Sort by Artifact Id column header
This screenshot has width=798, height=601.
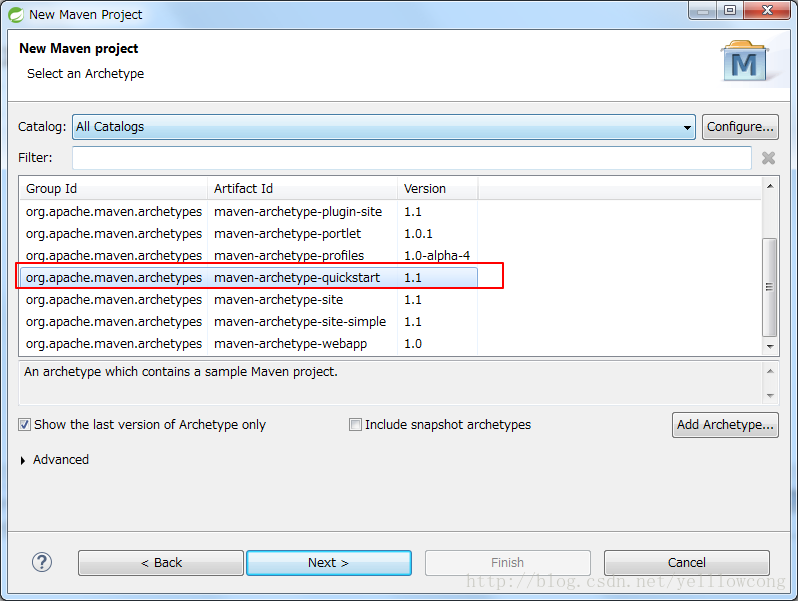pyautogui.click(x=302, y=189)
